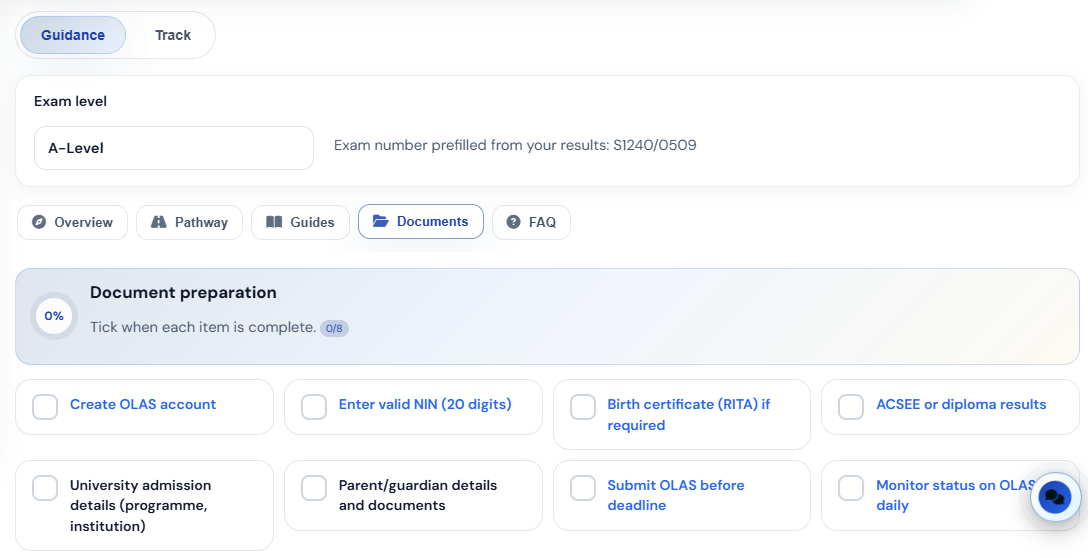Viewport: 1088px width, 558px height.
Task: Click the open book icon in Guides
Action: [x=274, y=222]
